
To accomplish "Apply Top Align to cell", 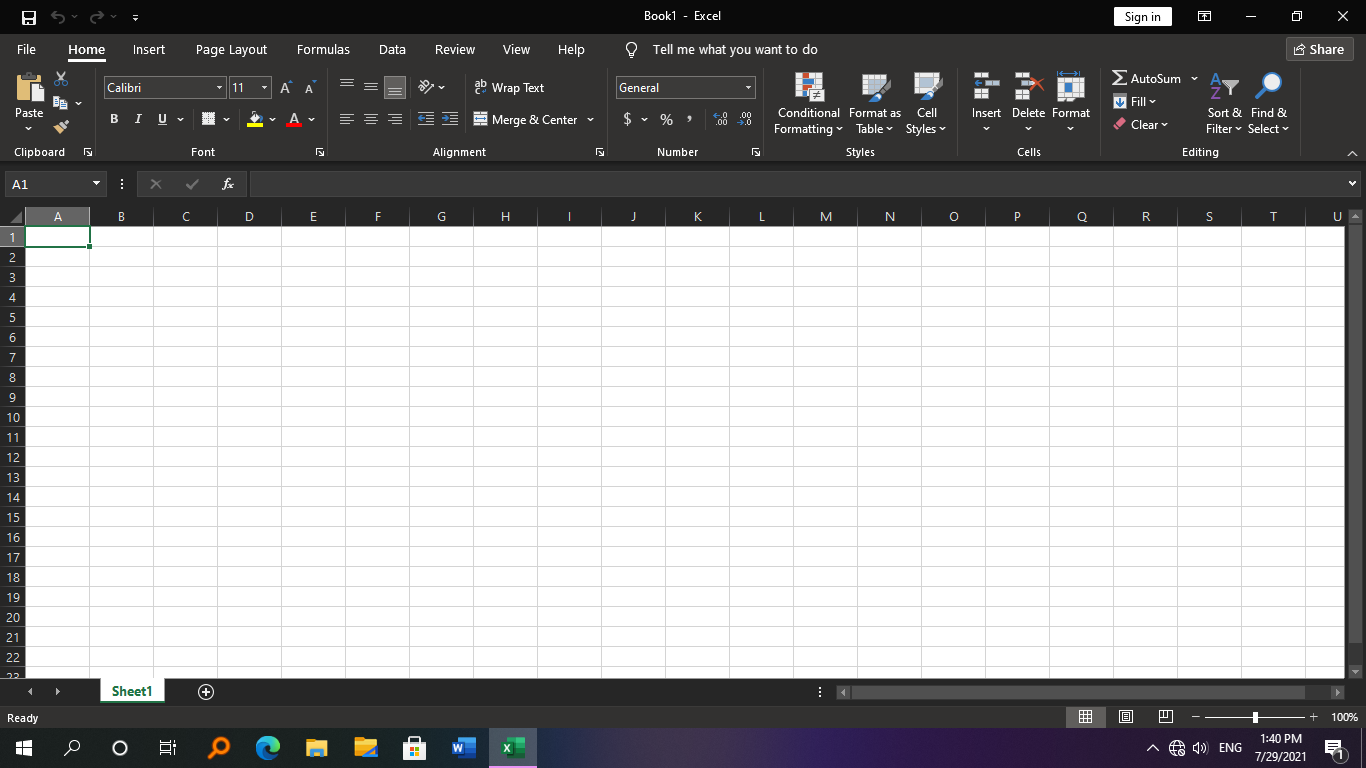I will click(347, 87).
